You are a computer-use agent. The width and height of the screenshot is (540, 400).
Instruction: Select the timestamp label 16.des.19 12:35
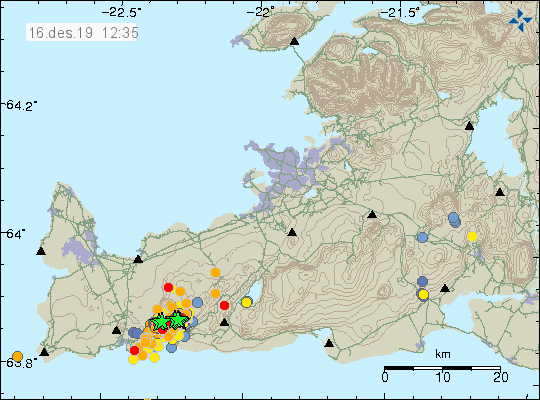coord(82,33)
